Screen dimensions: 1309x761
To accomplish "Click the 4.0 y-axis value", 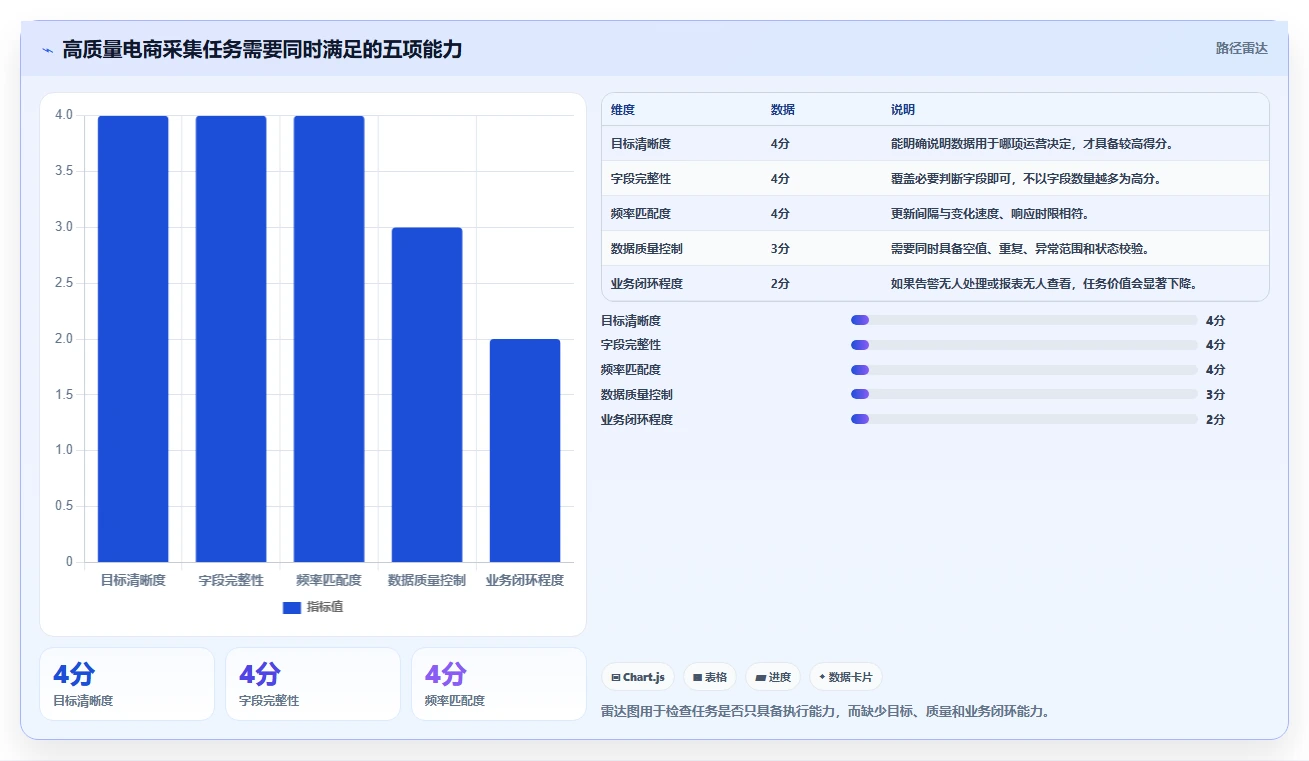I will pos(64,115).
